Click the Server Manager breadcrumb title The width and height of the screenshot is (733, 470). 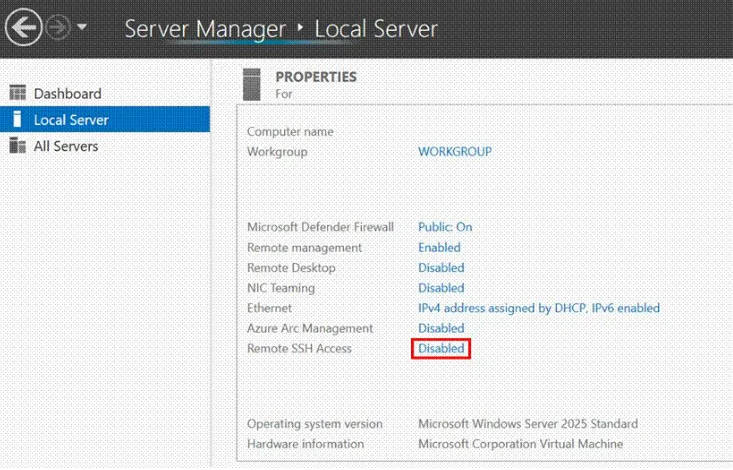tap(205, 29)
